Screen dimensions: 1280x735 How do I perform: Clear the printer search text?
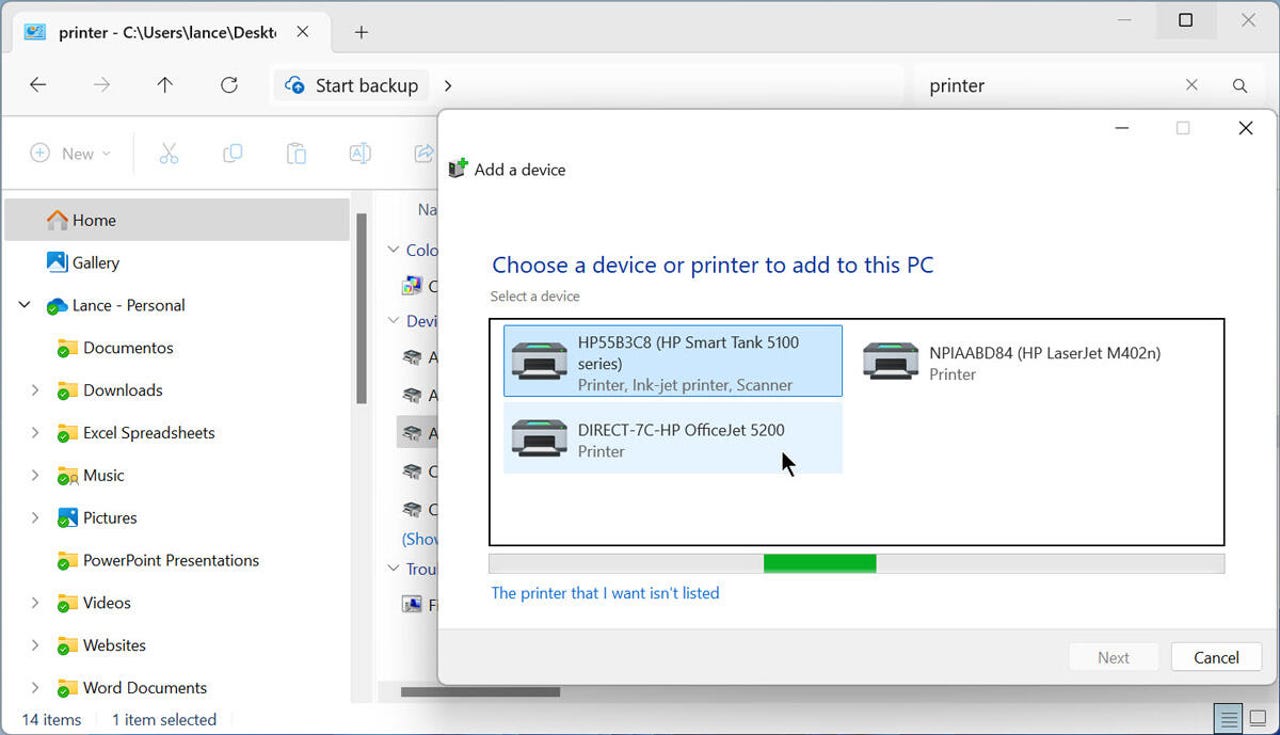click(1192, 85)
